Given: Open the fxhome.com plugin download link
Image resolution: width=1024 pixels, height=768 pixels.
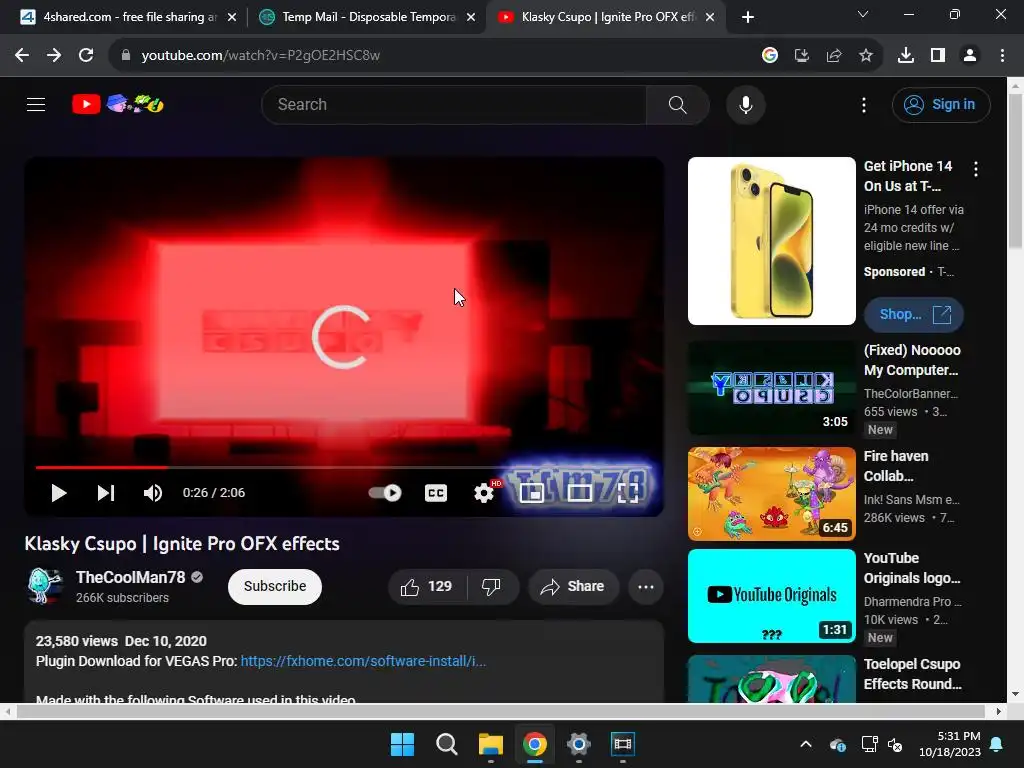Looking at the screenshot, I should [363, 661].
